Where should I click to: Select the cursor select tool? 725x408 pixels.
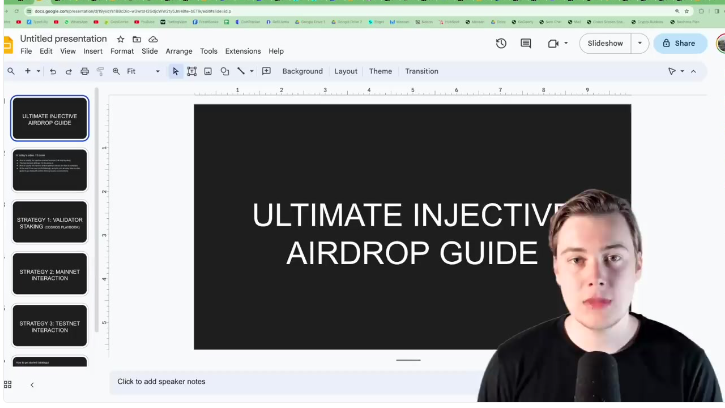(x=175, y=71)
